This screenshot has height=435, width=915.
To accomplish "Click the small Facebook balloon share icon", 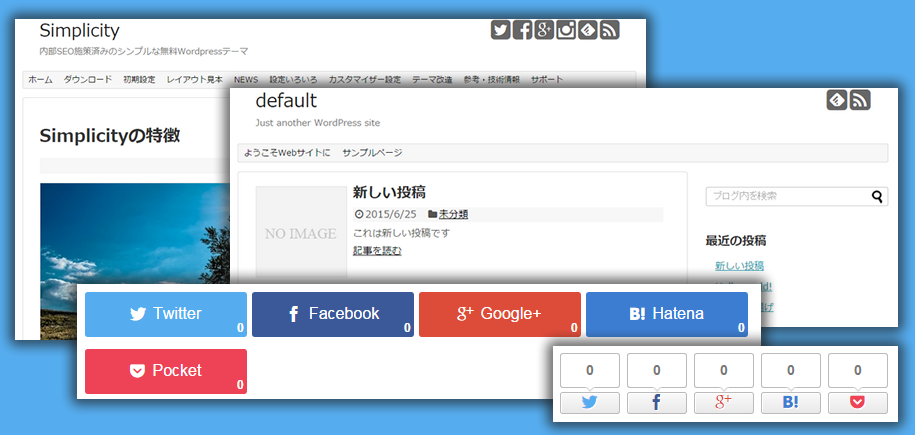I will pos(656,403).
